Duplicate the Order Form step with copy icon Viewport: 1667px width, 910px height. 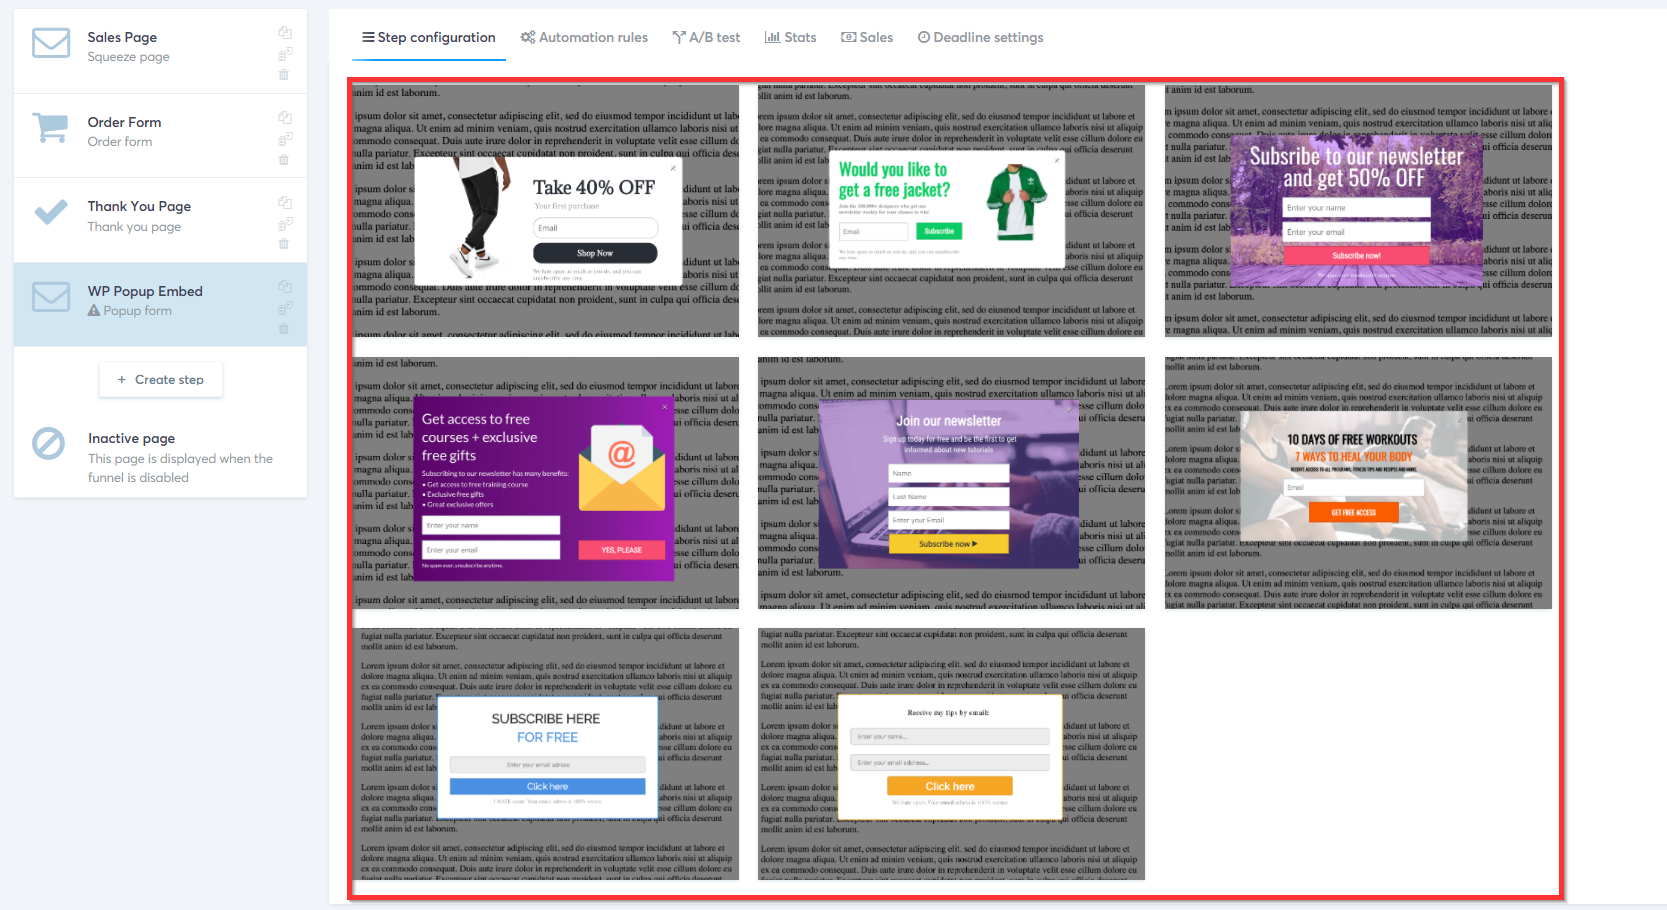pos(285,117)
